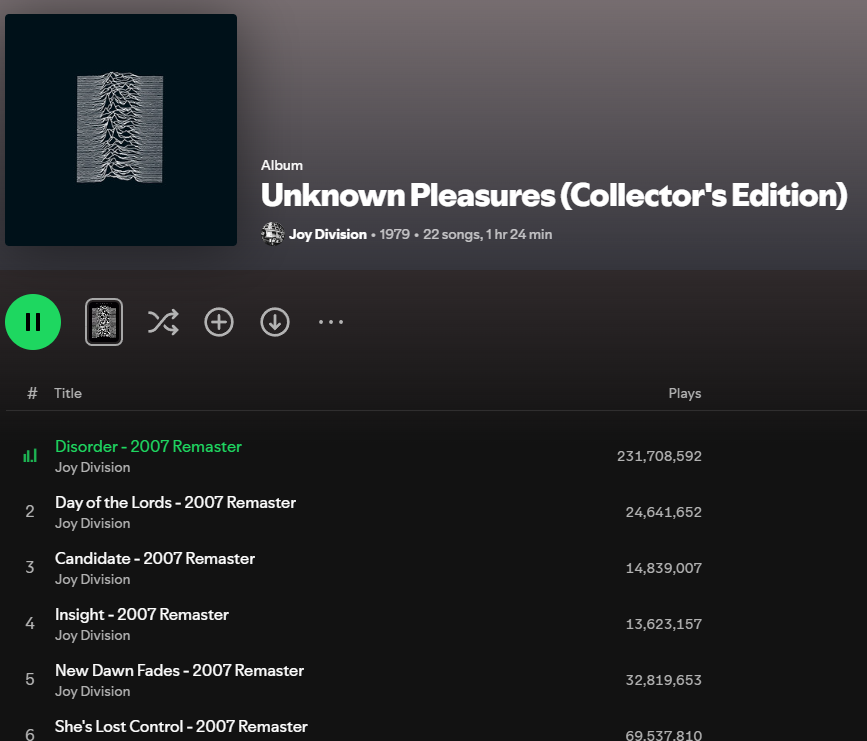This screenshot has width=867, height=741.
Task: Download the album with the arrow icon
Action: coord(275,322)
